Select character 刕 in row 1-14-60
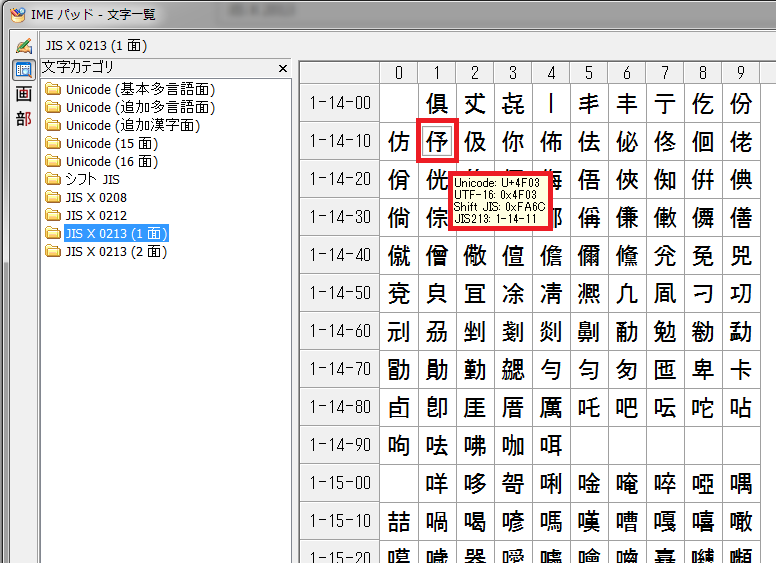776x563 pixels. [x=437, y=331]
